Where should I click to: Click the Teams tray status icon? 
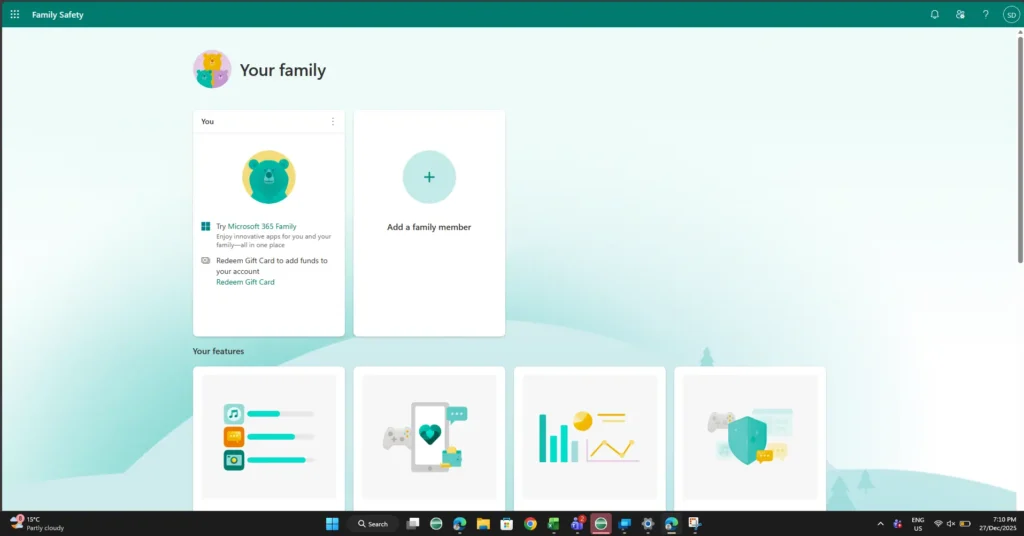pyautogui.click(x=898, y=524)
